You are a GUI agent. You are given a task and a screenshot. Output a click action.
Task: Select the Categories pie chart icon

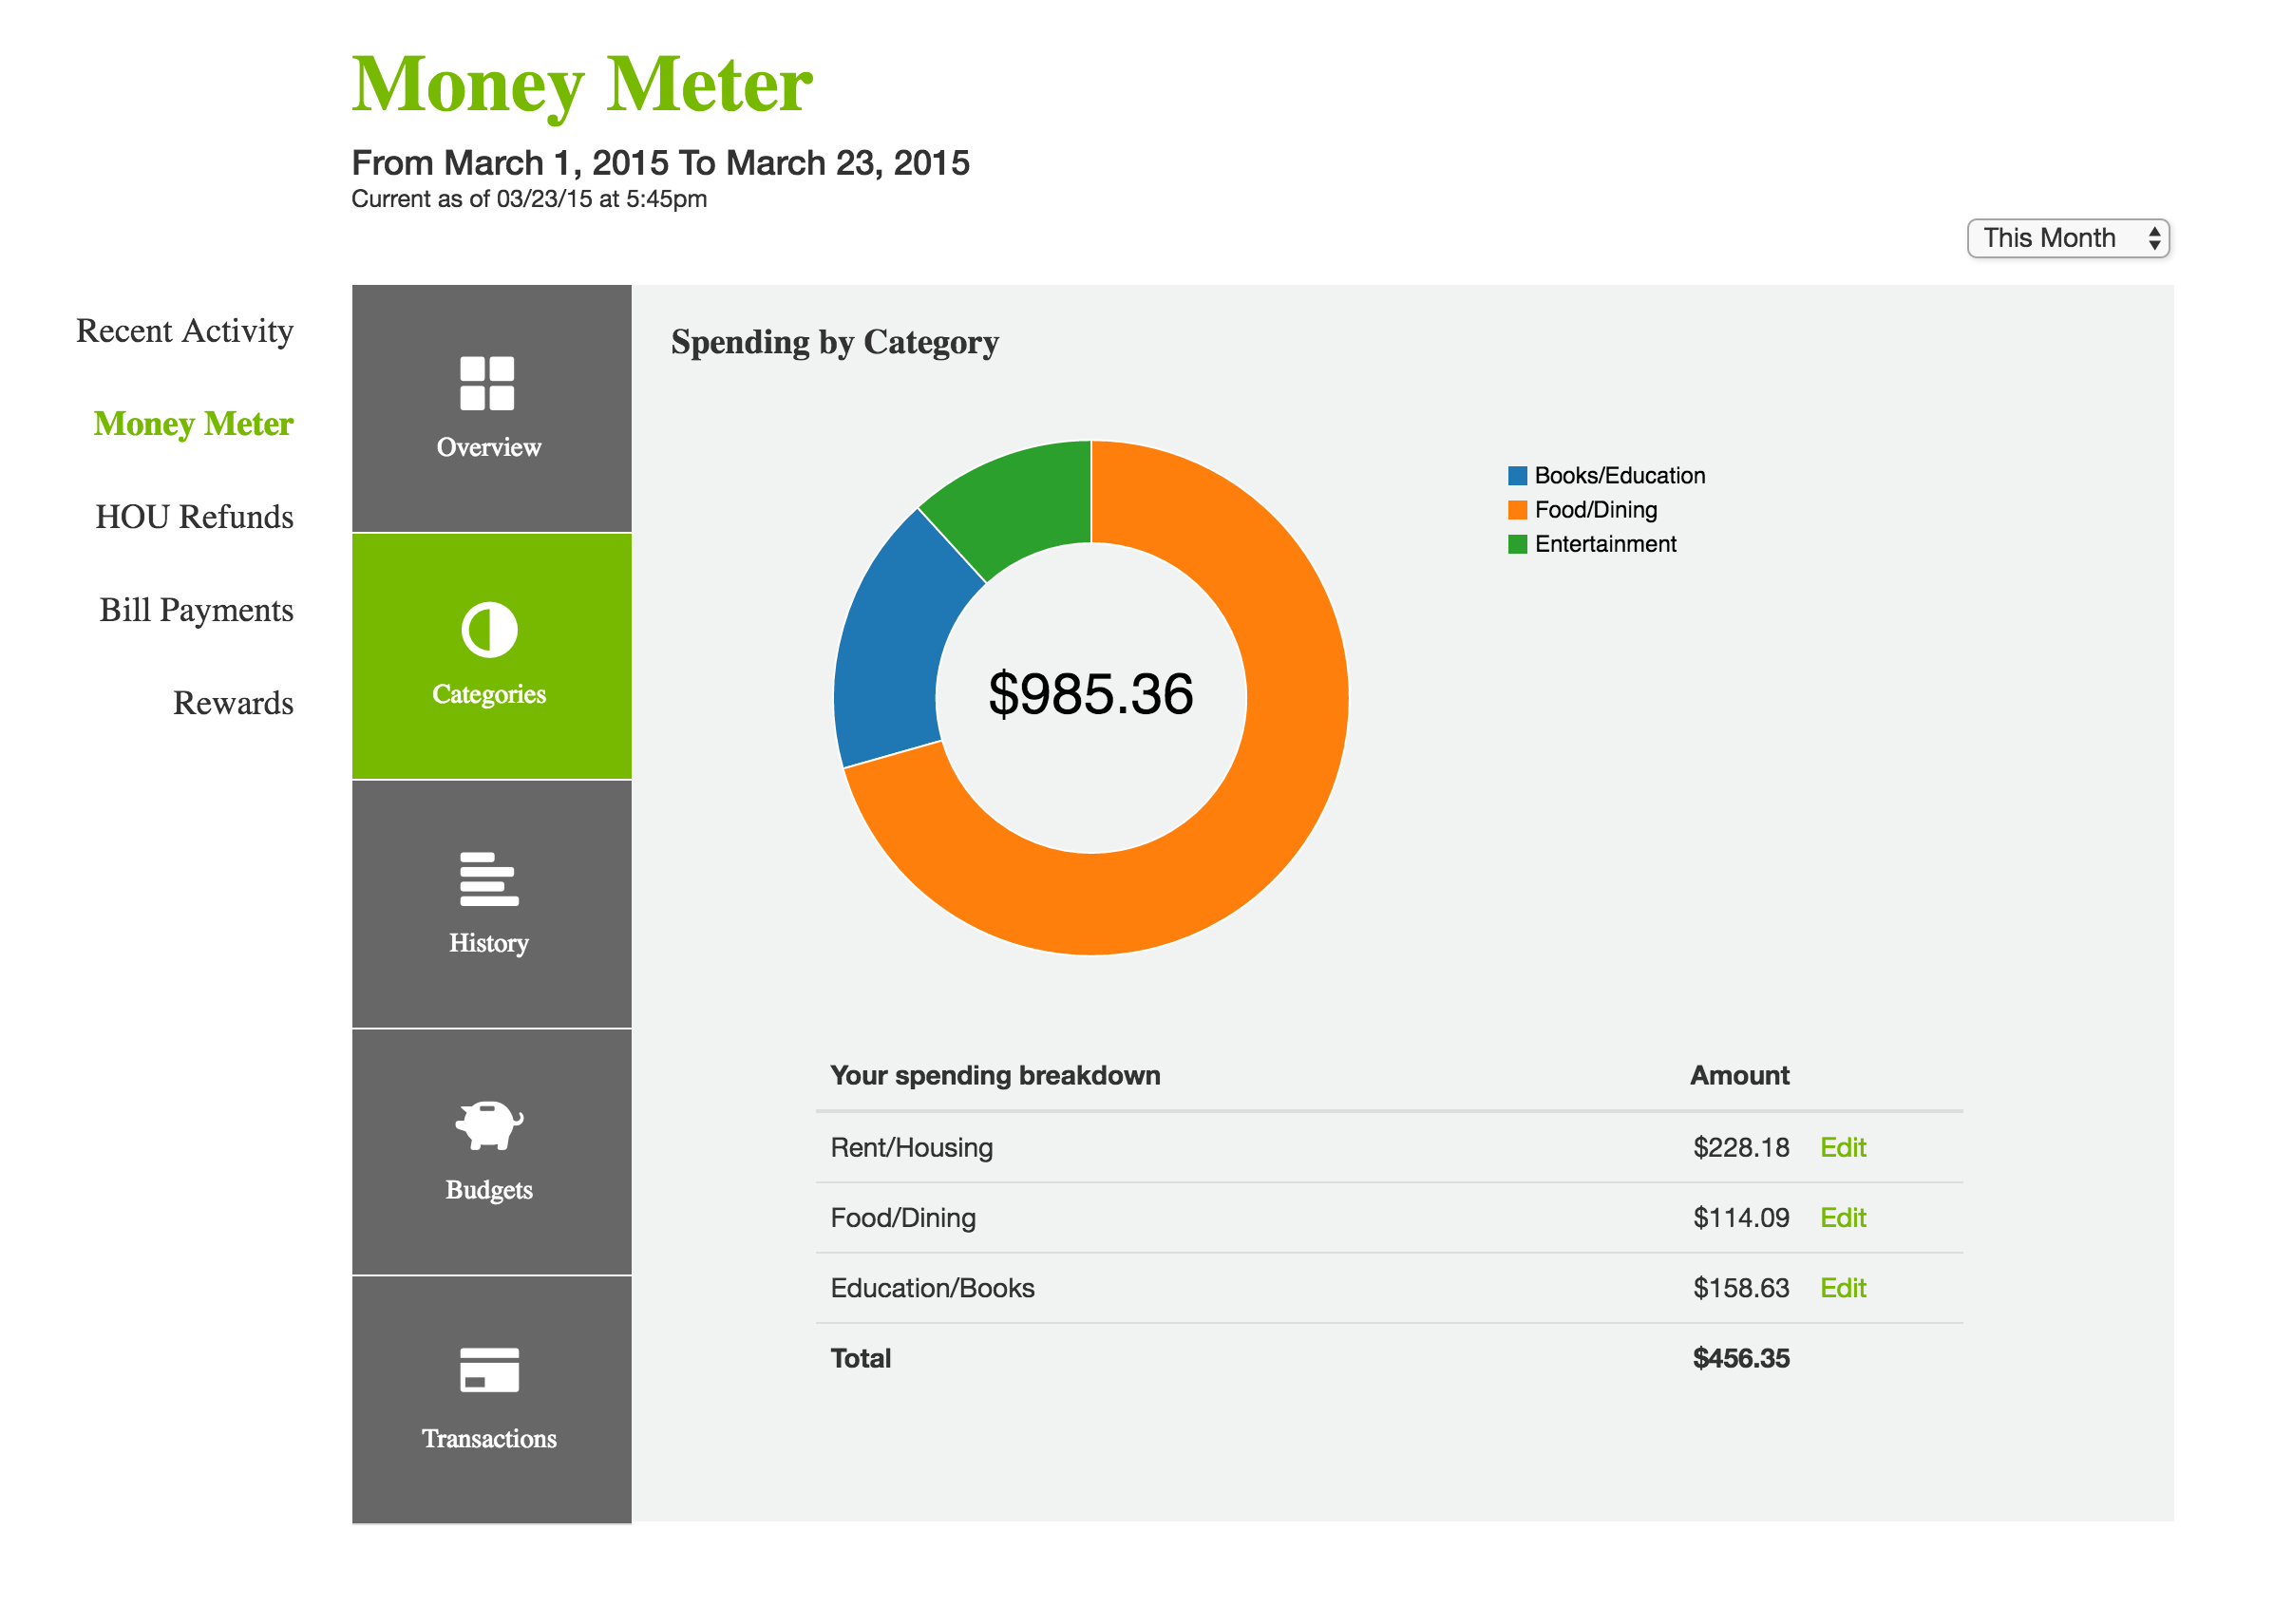click(x=489, y=630)
